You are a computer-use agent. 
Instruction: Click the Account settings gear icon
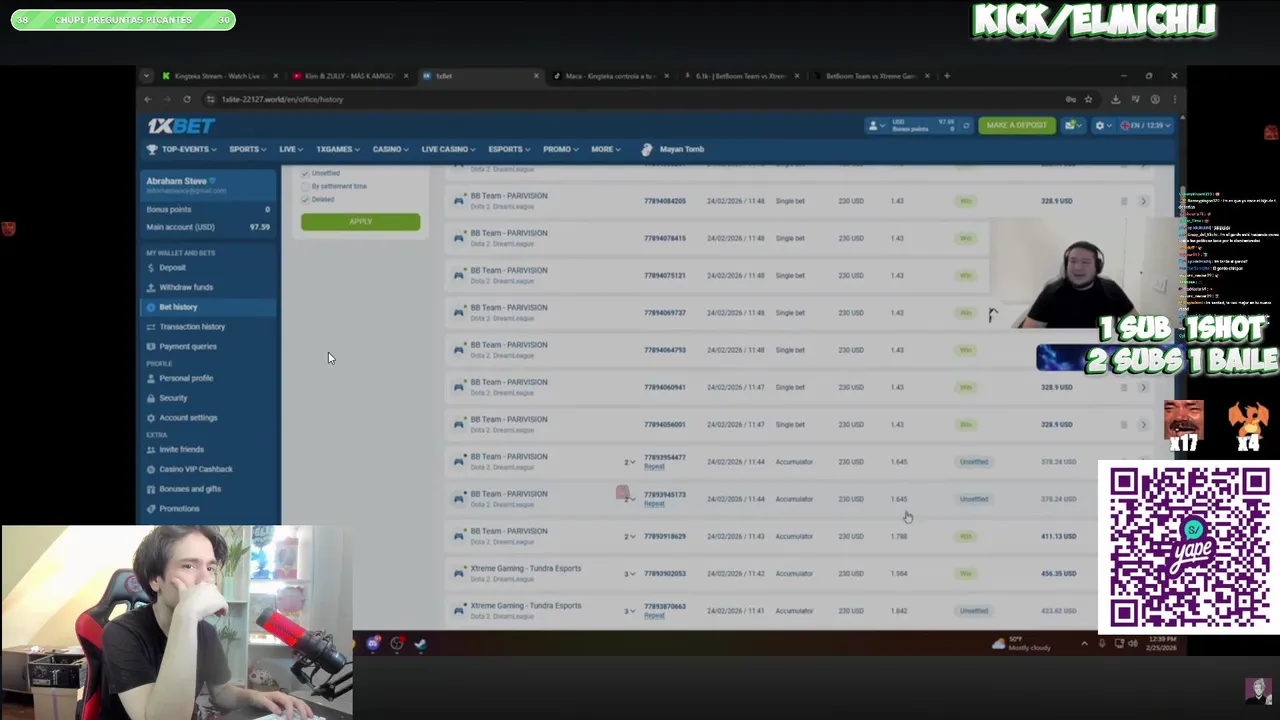pyautogui.click(x=150, y=418)
